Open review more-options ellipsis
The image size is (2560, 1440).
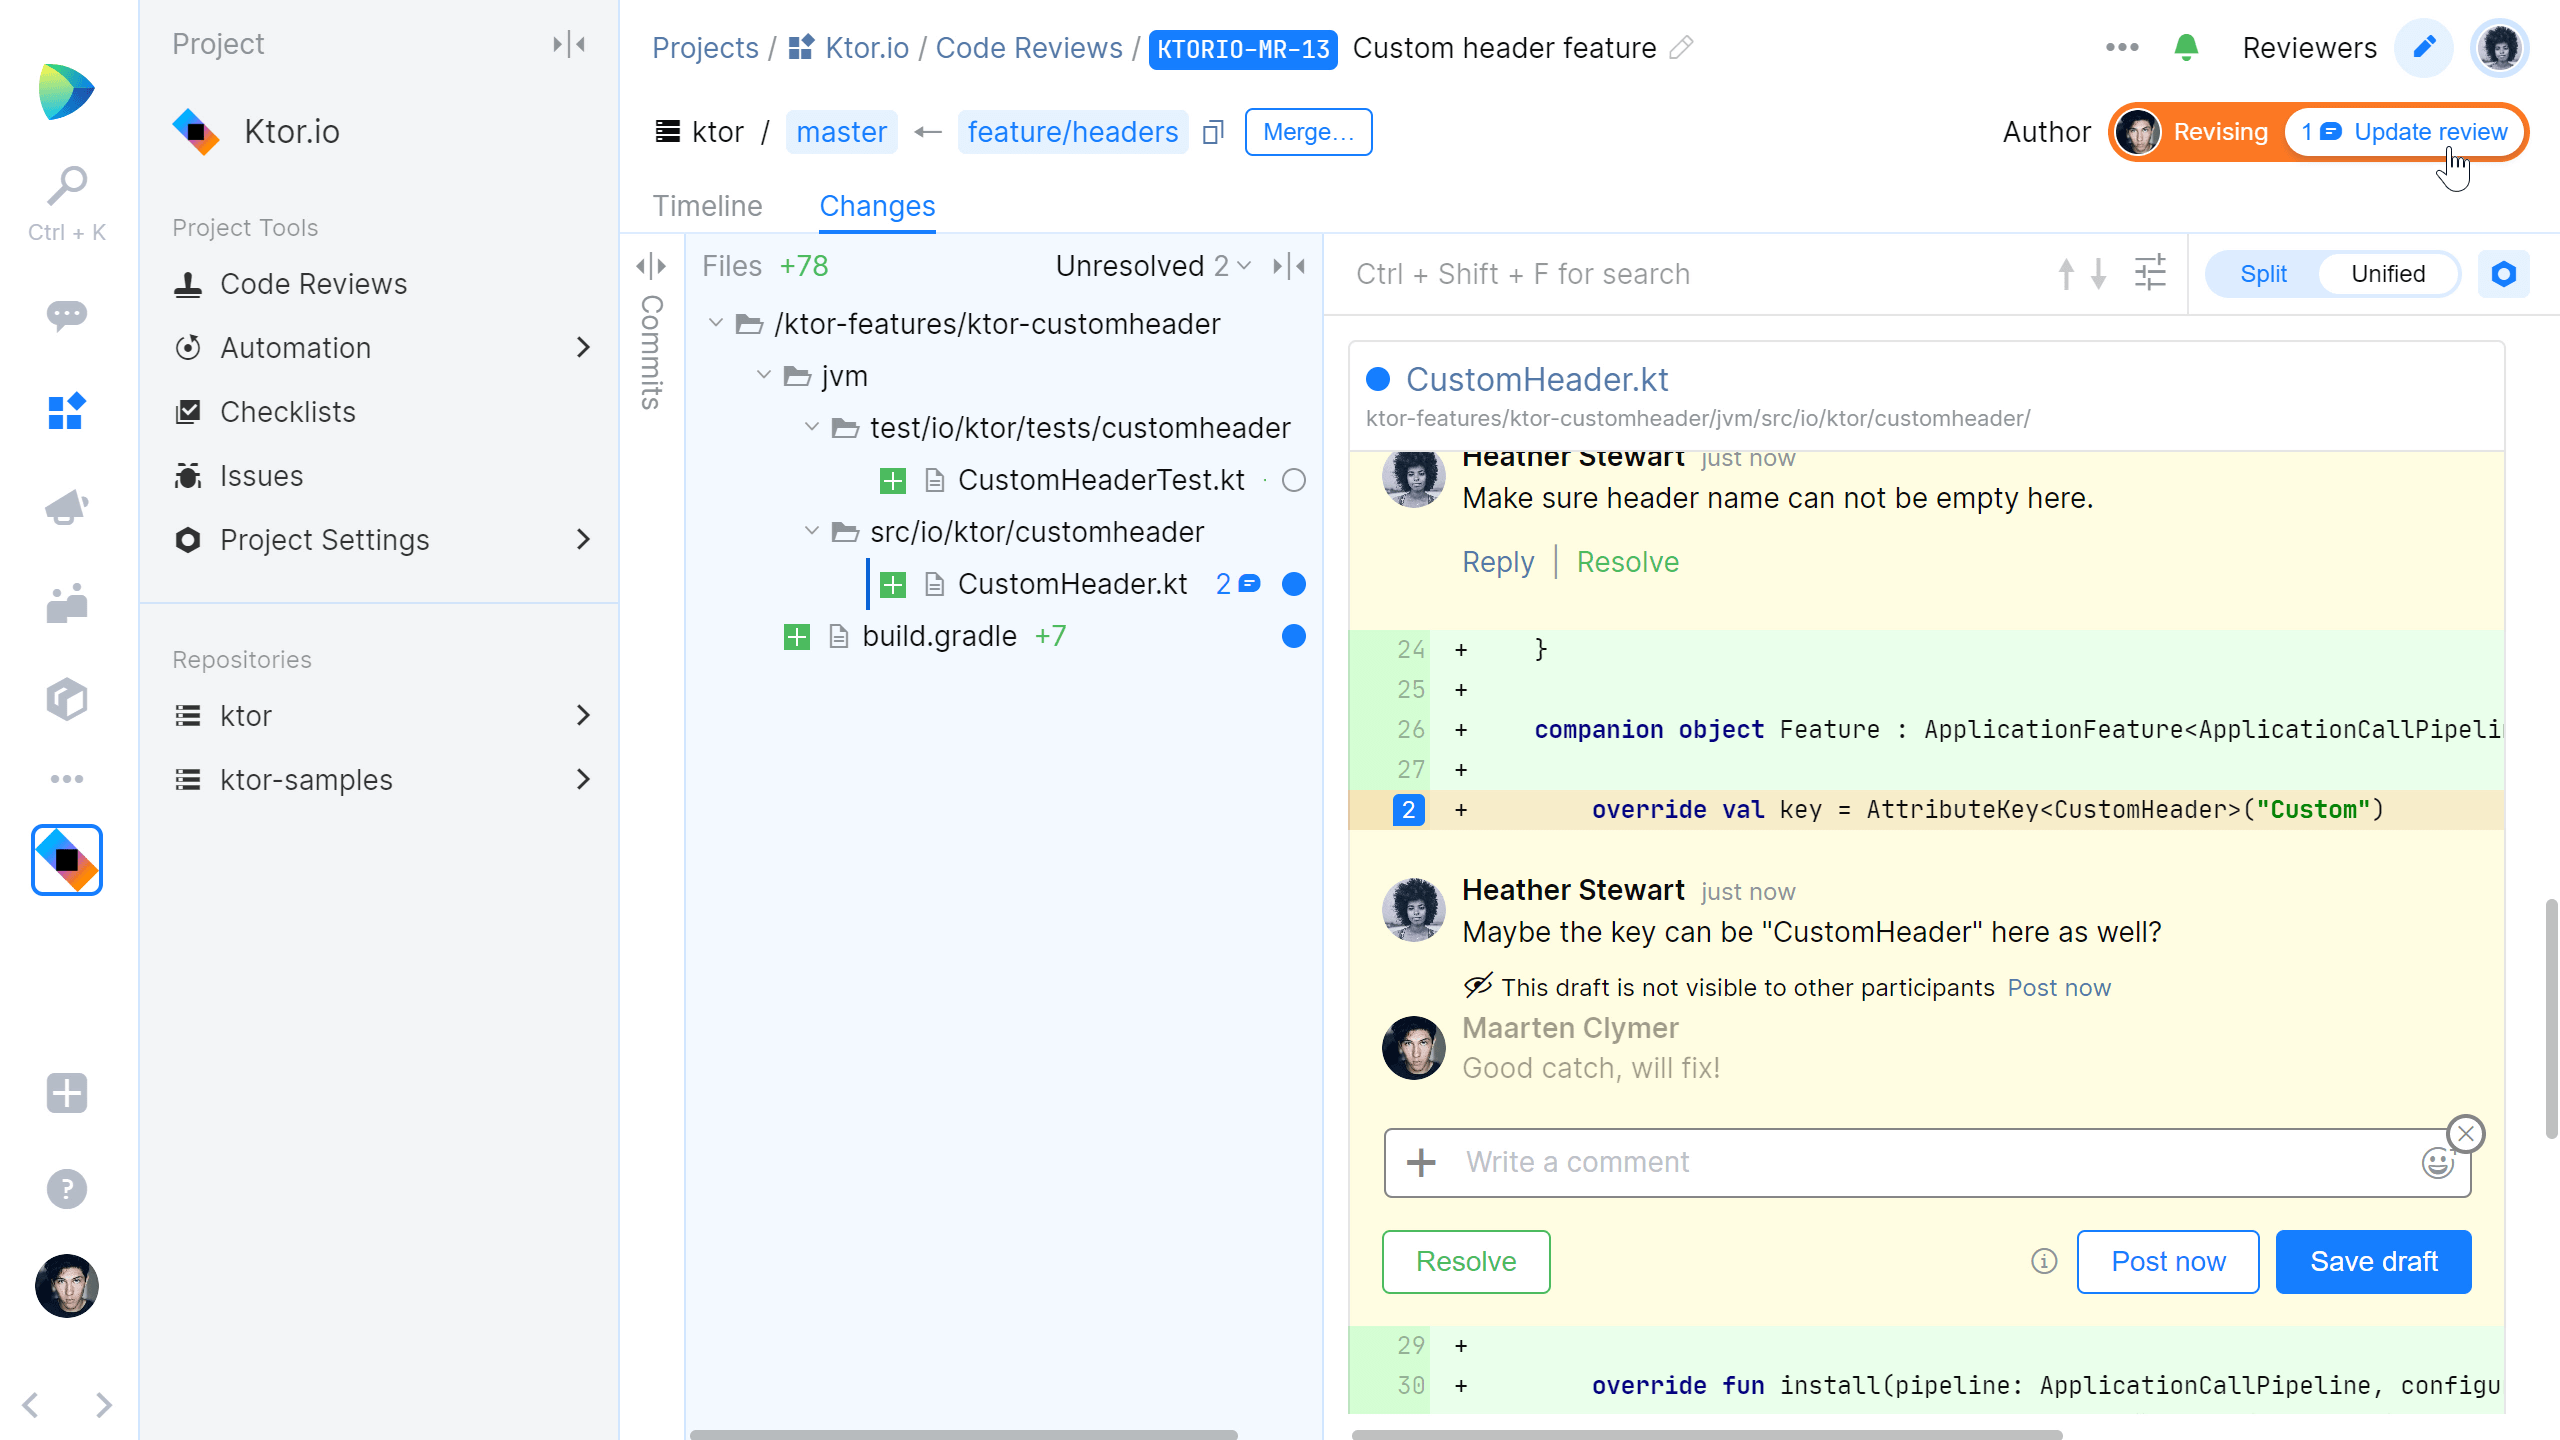(x=2122, y=47)
